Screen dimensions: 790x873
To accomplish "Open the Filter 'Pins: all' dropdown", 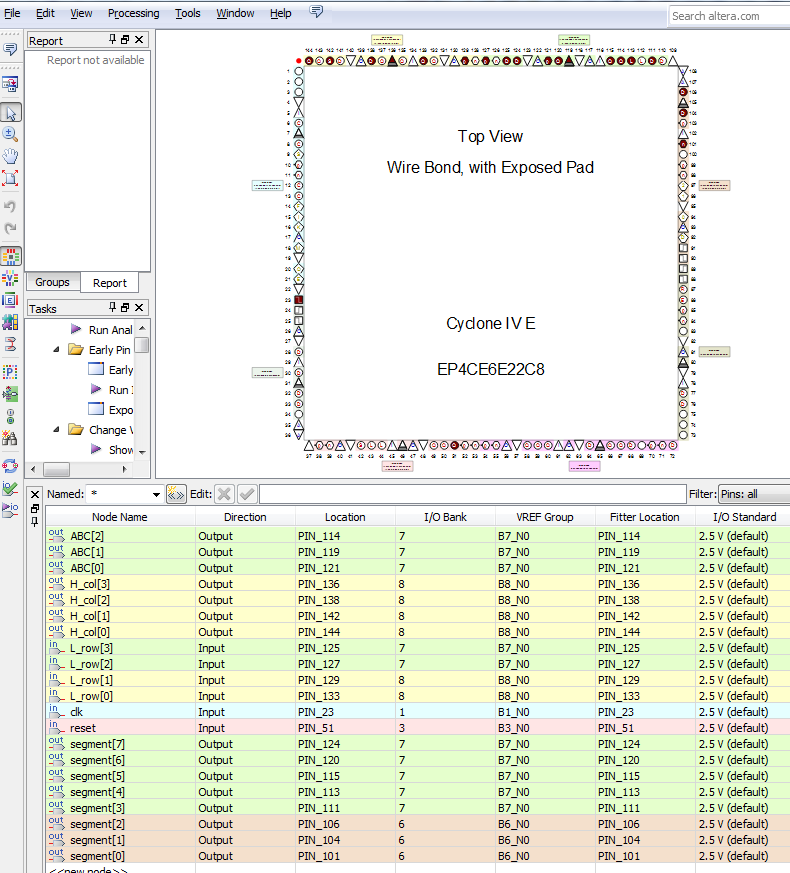I will click(x=754, y=494).
